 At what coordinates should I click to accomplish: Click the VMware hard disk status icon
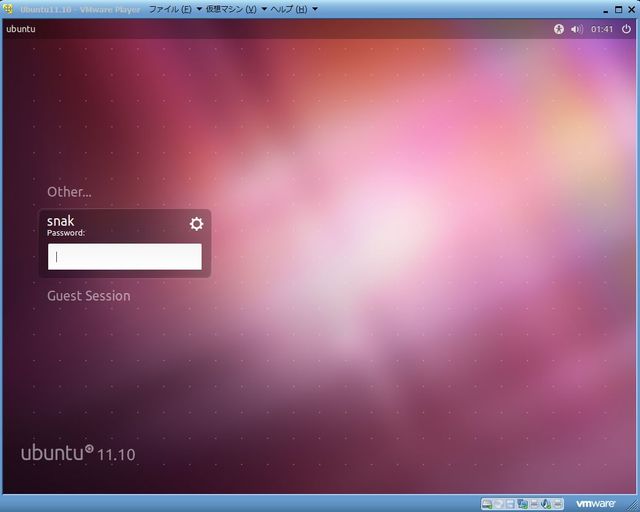pos(487,504)
